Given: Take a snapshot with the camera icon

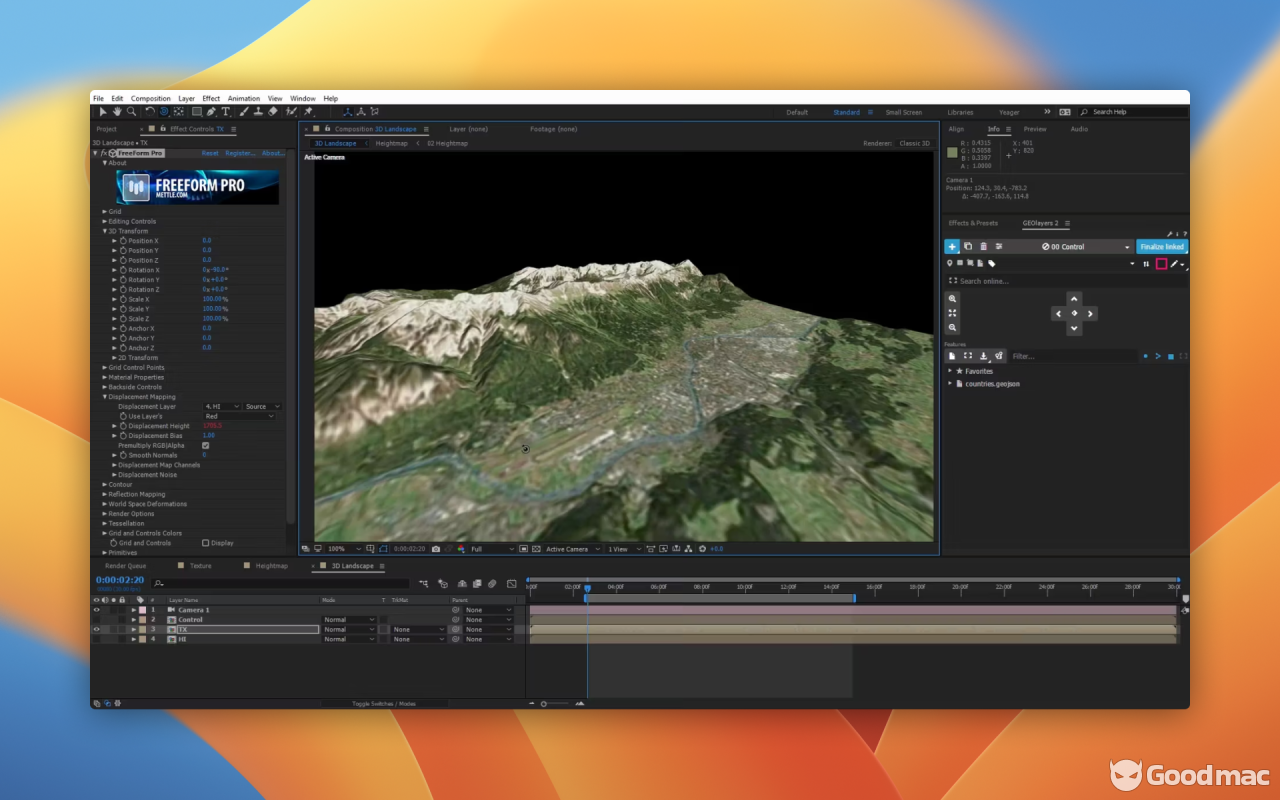Looking at the screenshot, I should point(436,549).
